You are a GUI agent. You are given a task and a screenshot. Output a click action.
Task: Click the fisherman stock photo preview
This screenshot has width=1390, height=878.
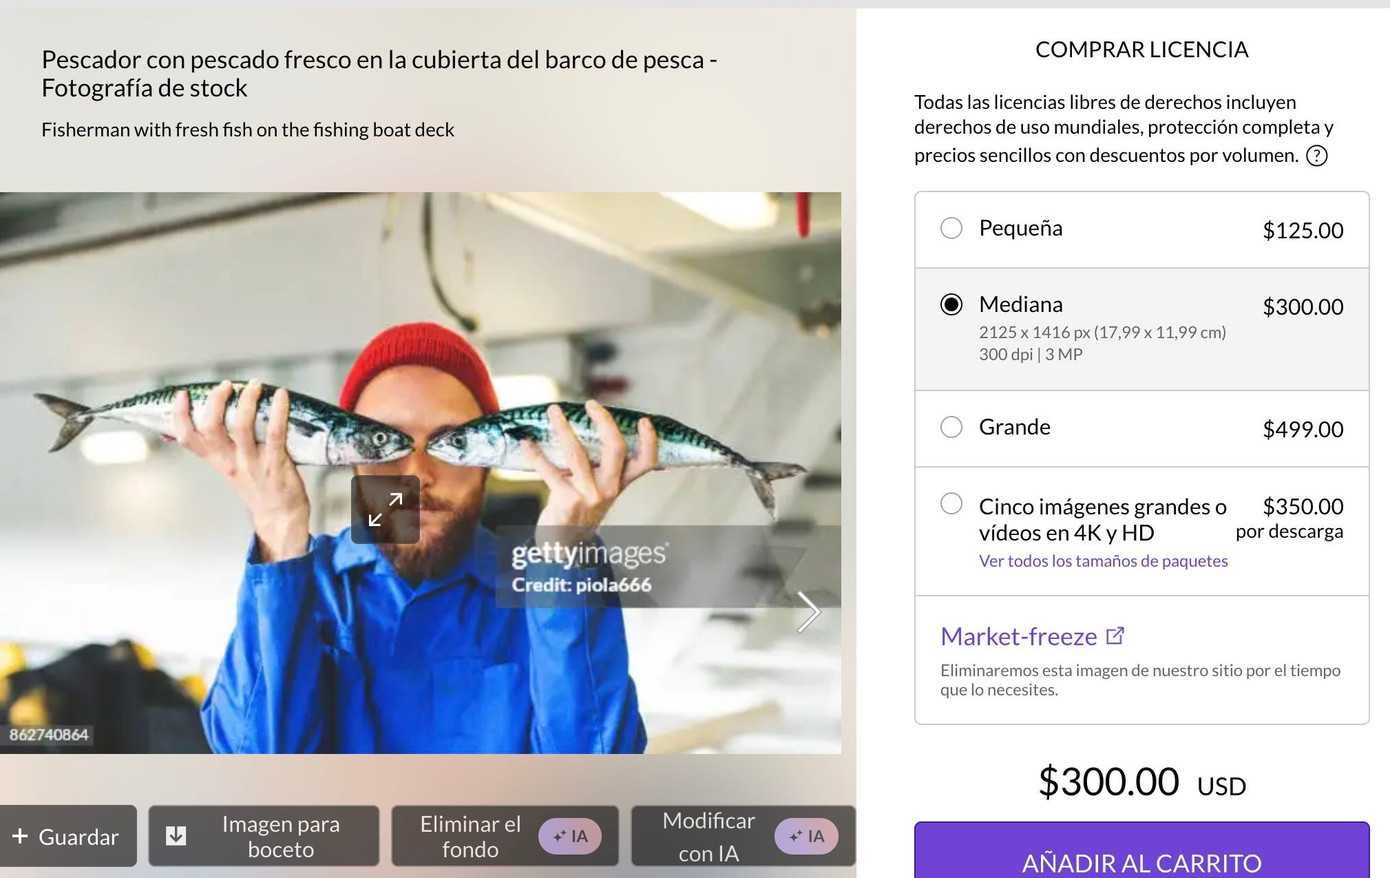tap(420, 472)
